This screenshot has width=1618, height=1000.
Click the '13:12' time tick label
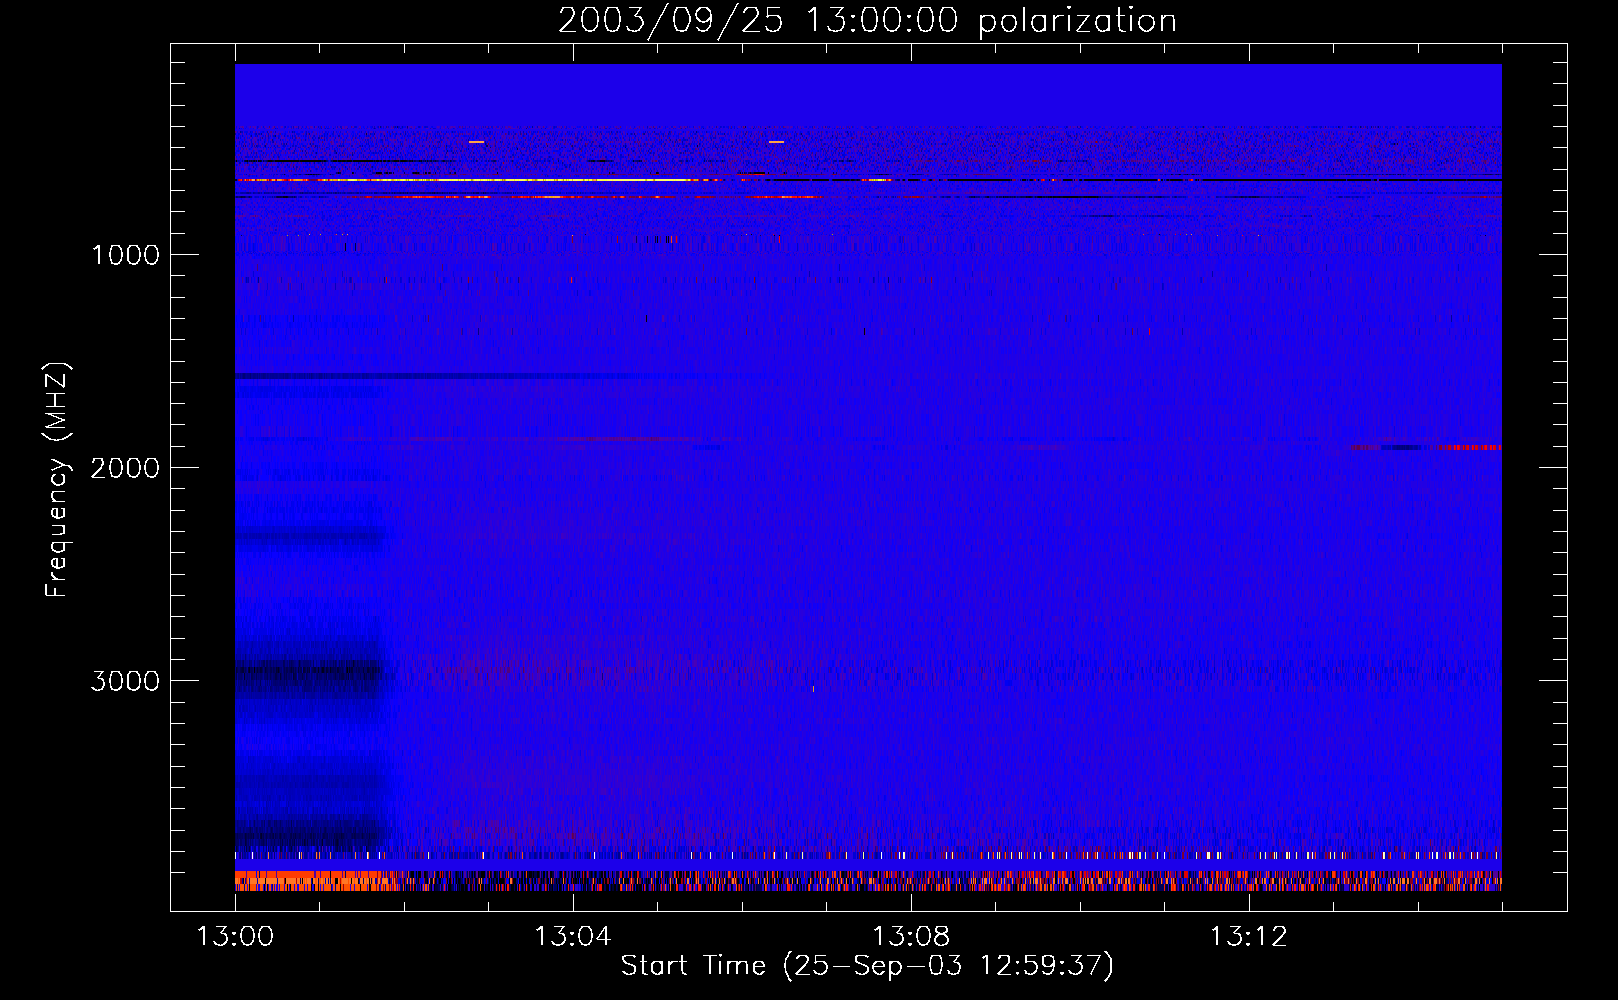1248,937
